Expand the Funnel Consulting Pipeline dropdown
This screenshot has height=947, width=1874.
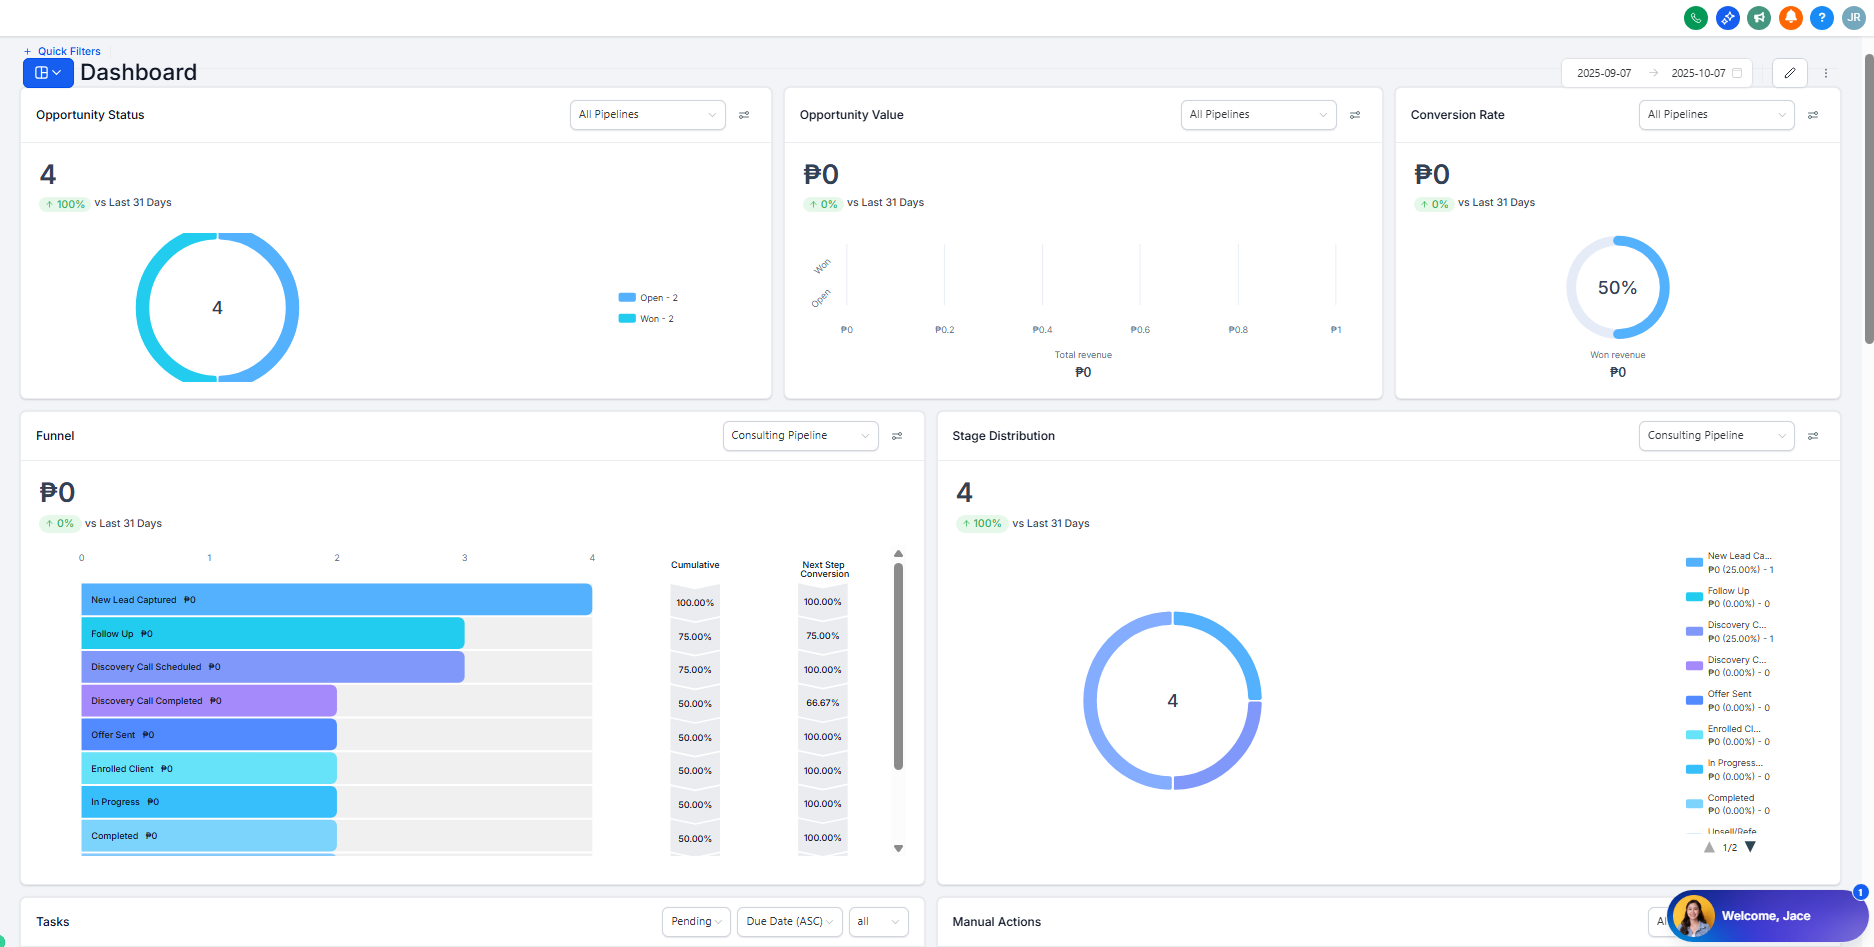click(x=800, y=436)
